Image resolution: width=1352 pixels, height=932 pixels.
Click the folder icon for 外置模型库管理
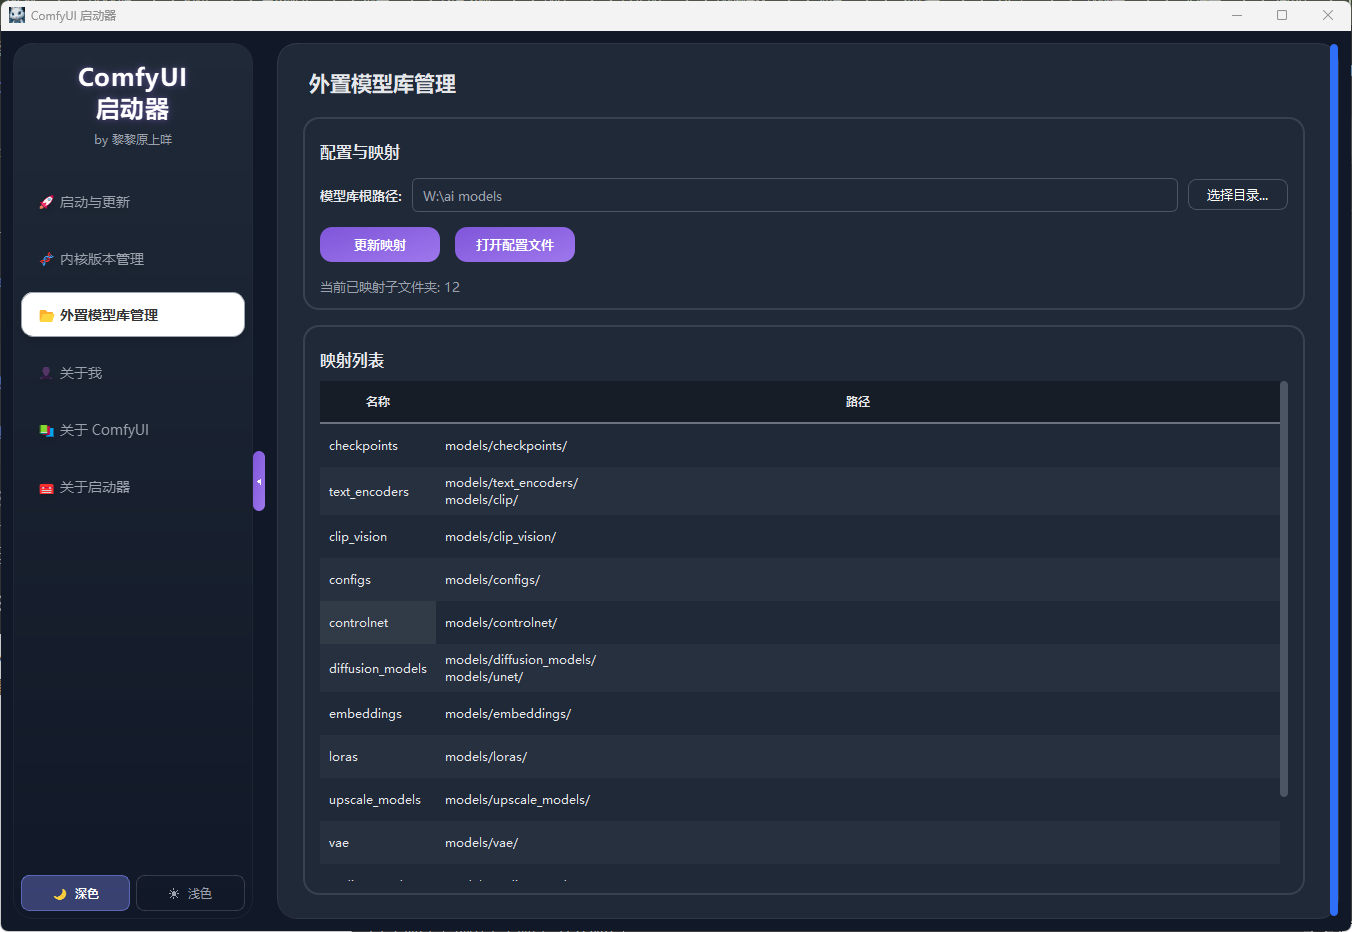click(46, 315)
